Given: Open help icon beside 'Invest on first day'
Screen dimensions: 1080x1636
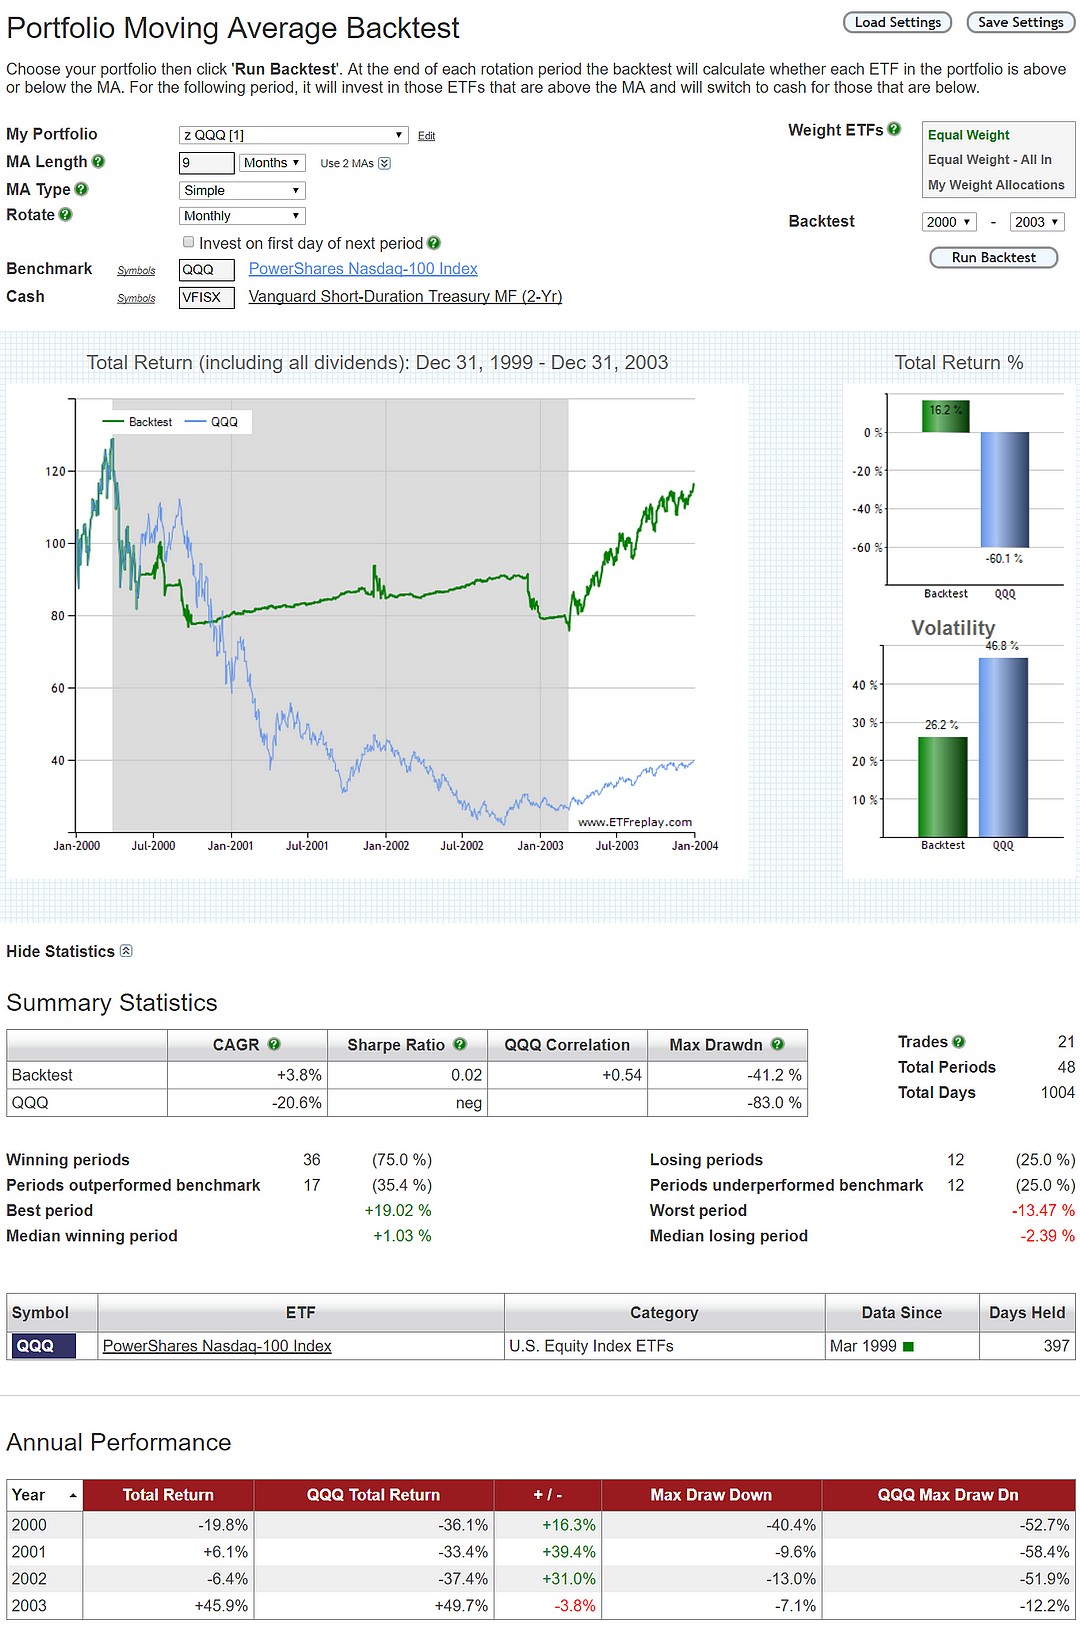Looking at the screenshot, I should (x=434, y=243).
